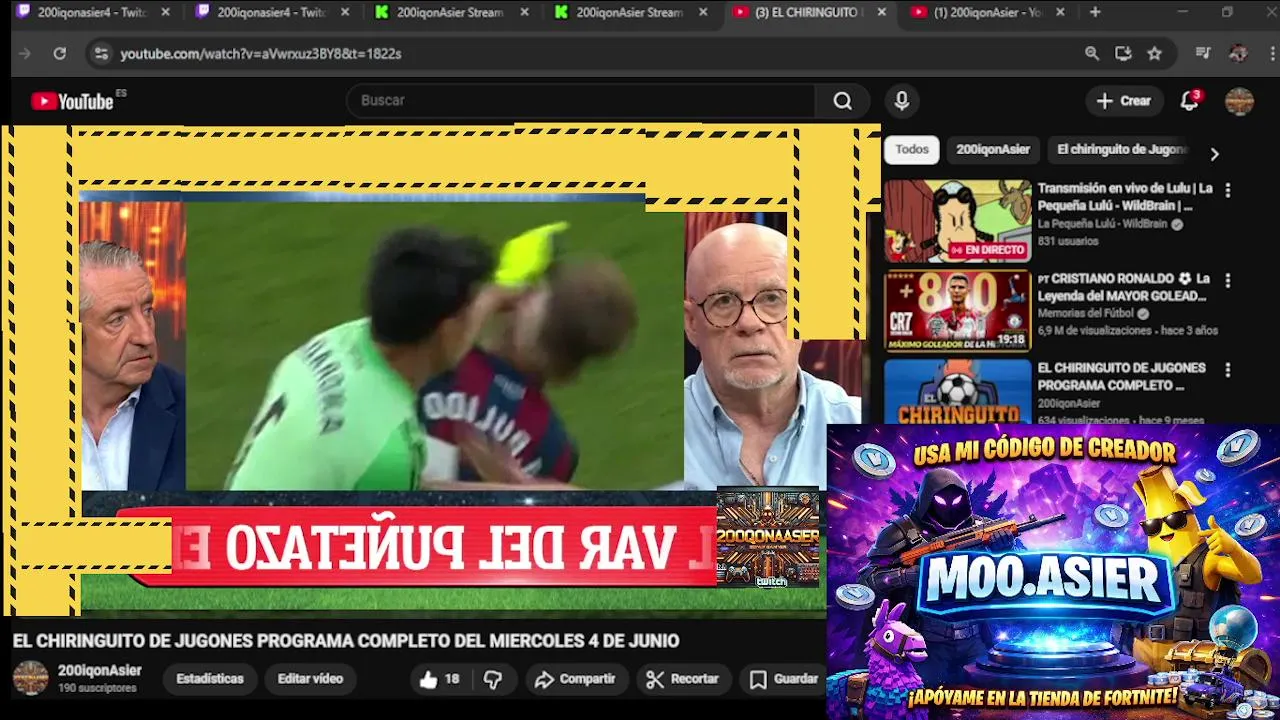This screenshot has width=1280, height=720.
Task: Open EL CHIRINGUITO DE JUGONES PROGRAMA COMPLETO suggestion
Action: [x=1121, y=376]
